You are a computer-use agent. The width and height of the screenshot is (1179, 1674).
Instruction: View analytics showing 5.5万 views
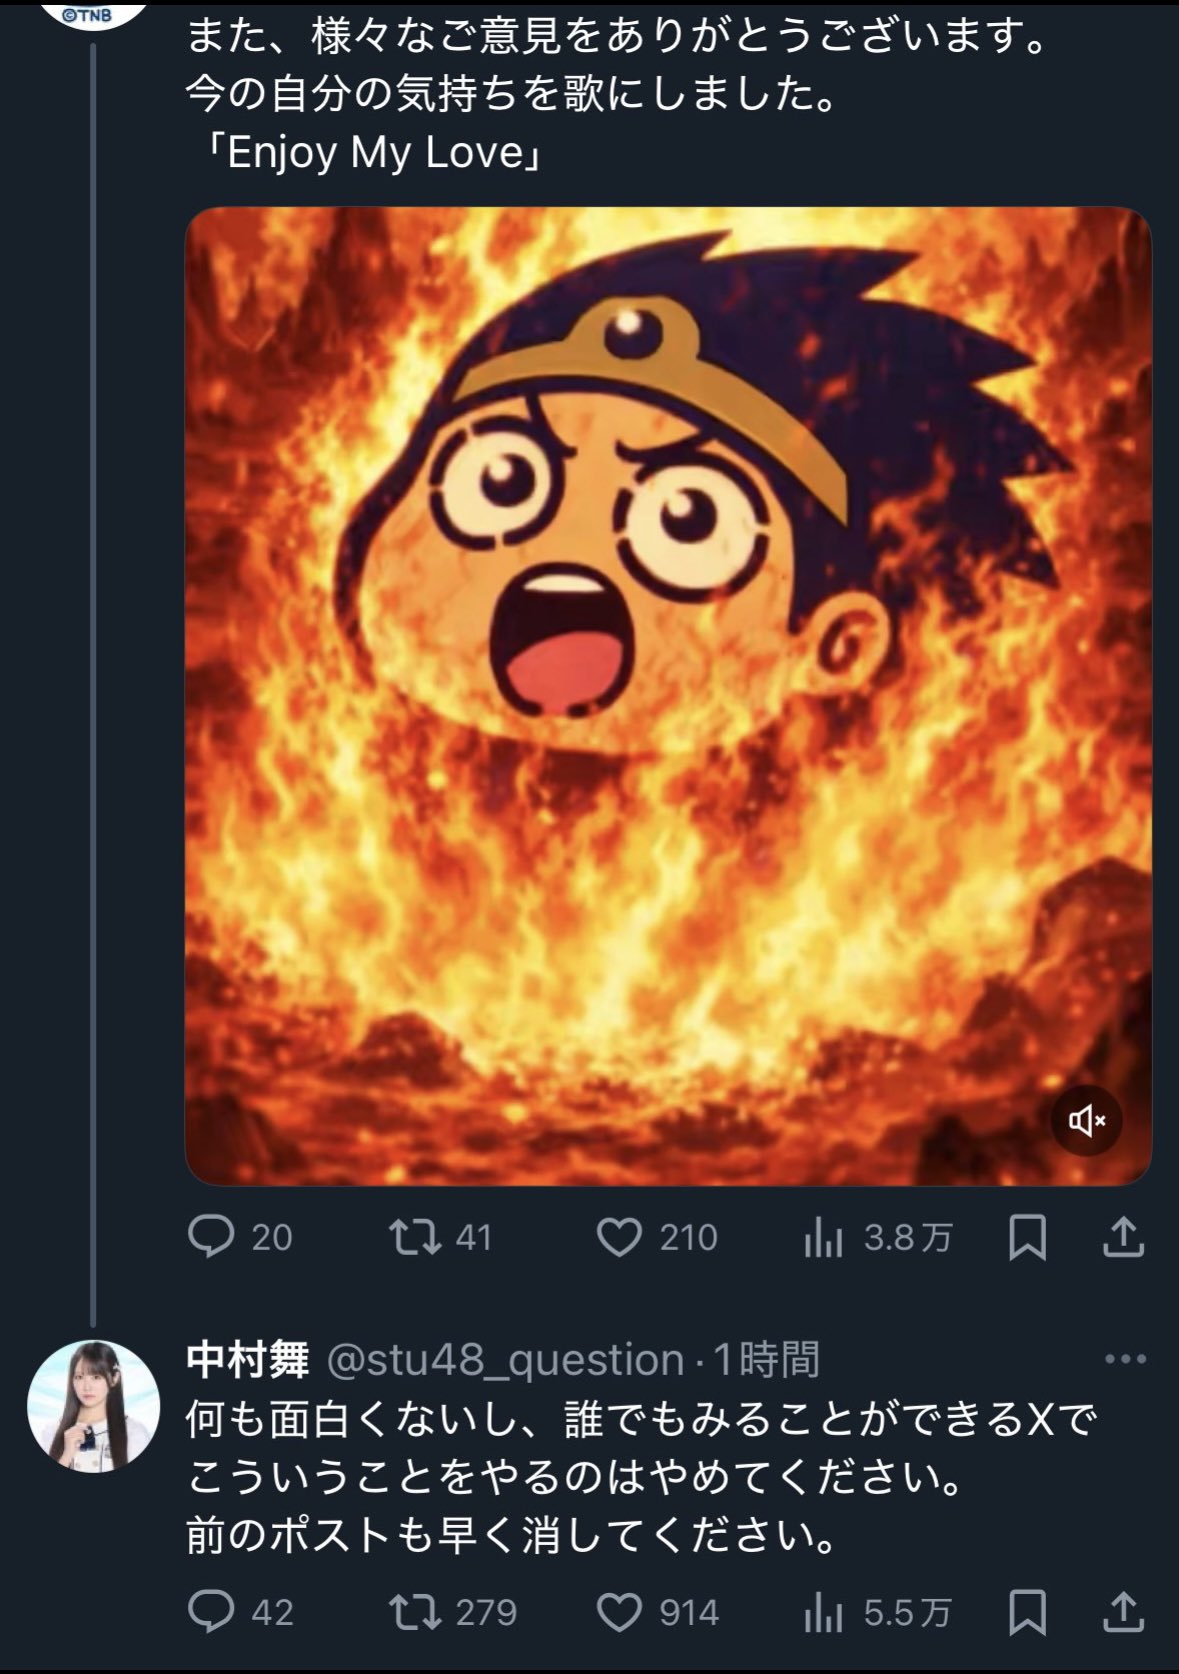pos(823,1613)
